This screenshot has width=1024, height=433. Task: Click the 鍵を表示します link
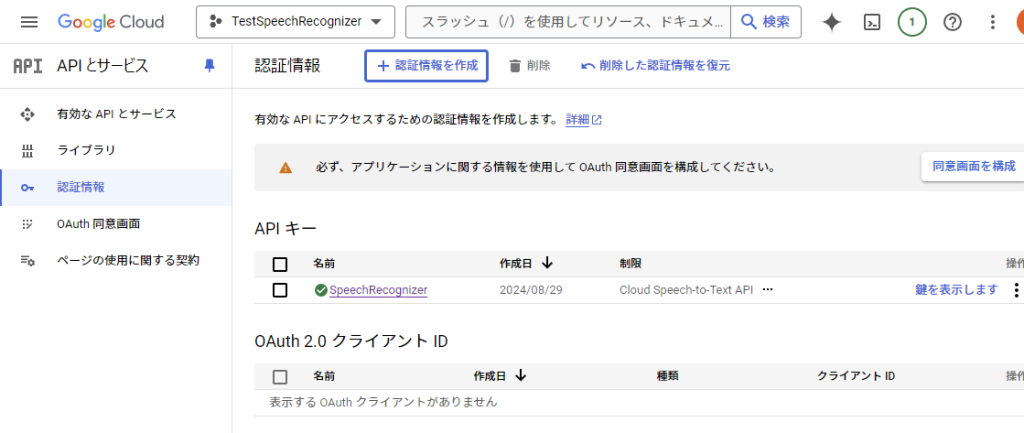956,290
